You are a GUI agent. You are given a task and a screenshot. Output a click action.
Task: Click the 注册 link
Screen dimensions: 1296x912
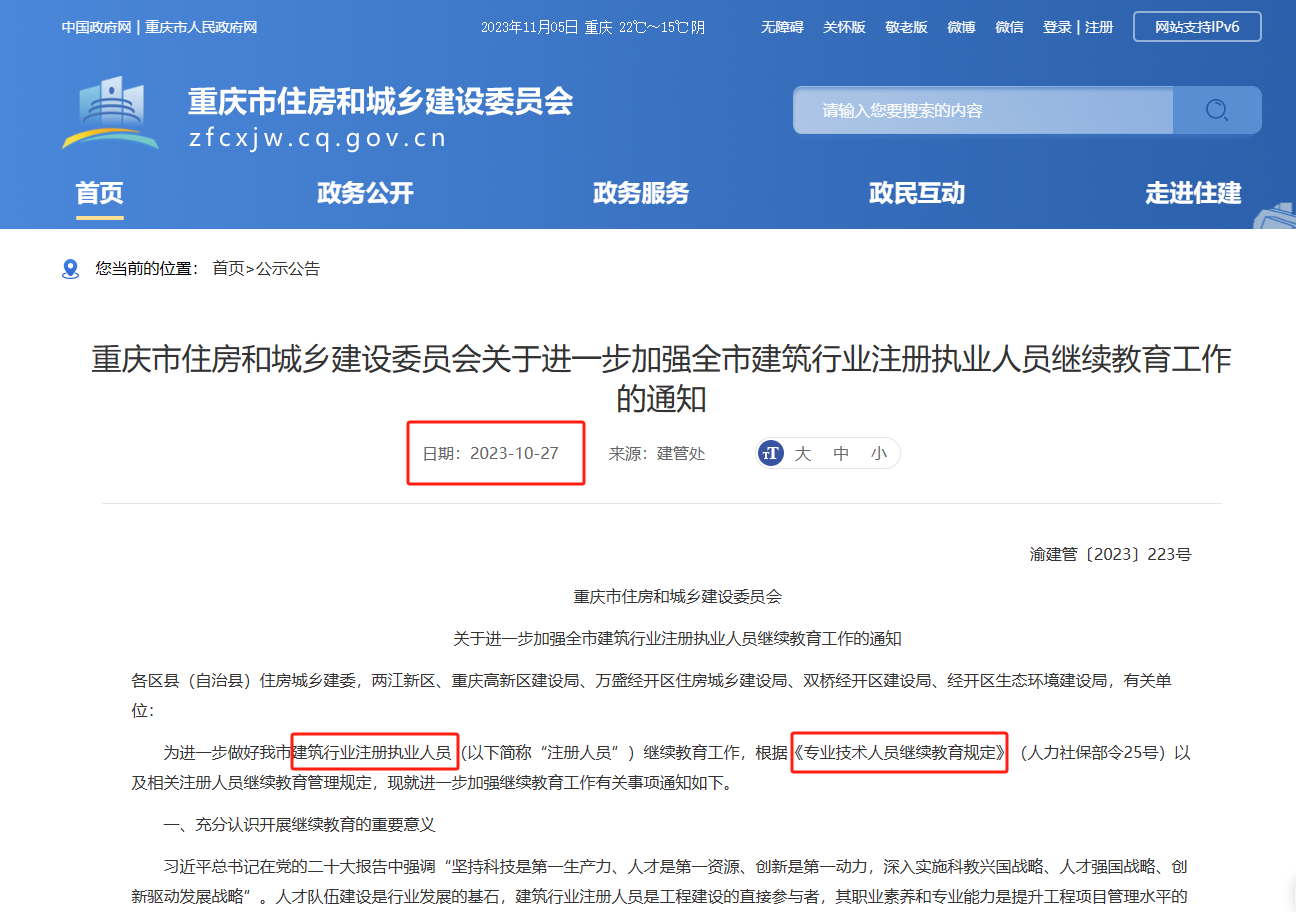tap(1099, 27)
